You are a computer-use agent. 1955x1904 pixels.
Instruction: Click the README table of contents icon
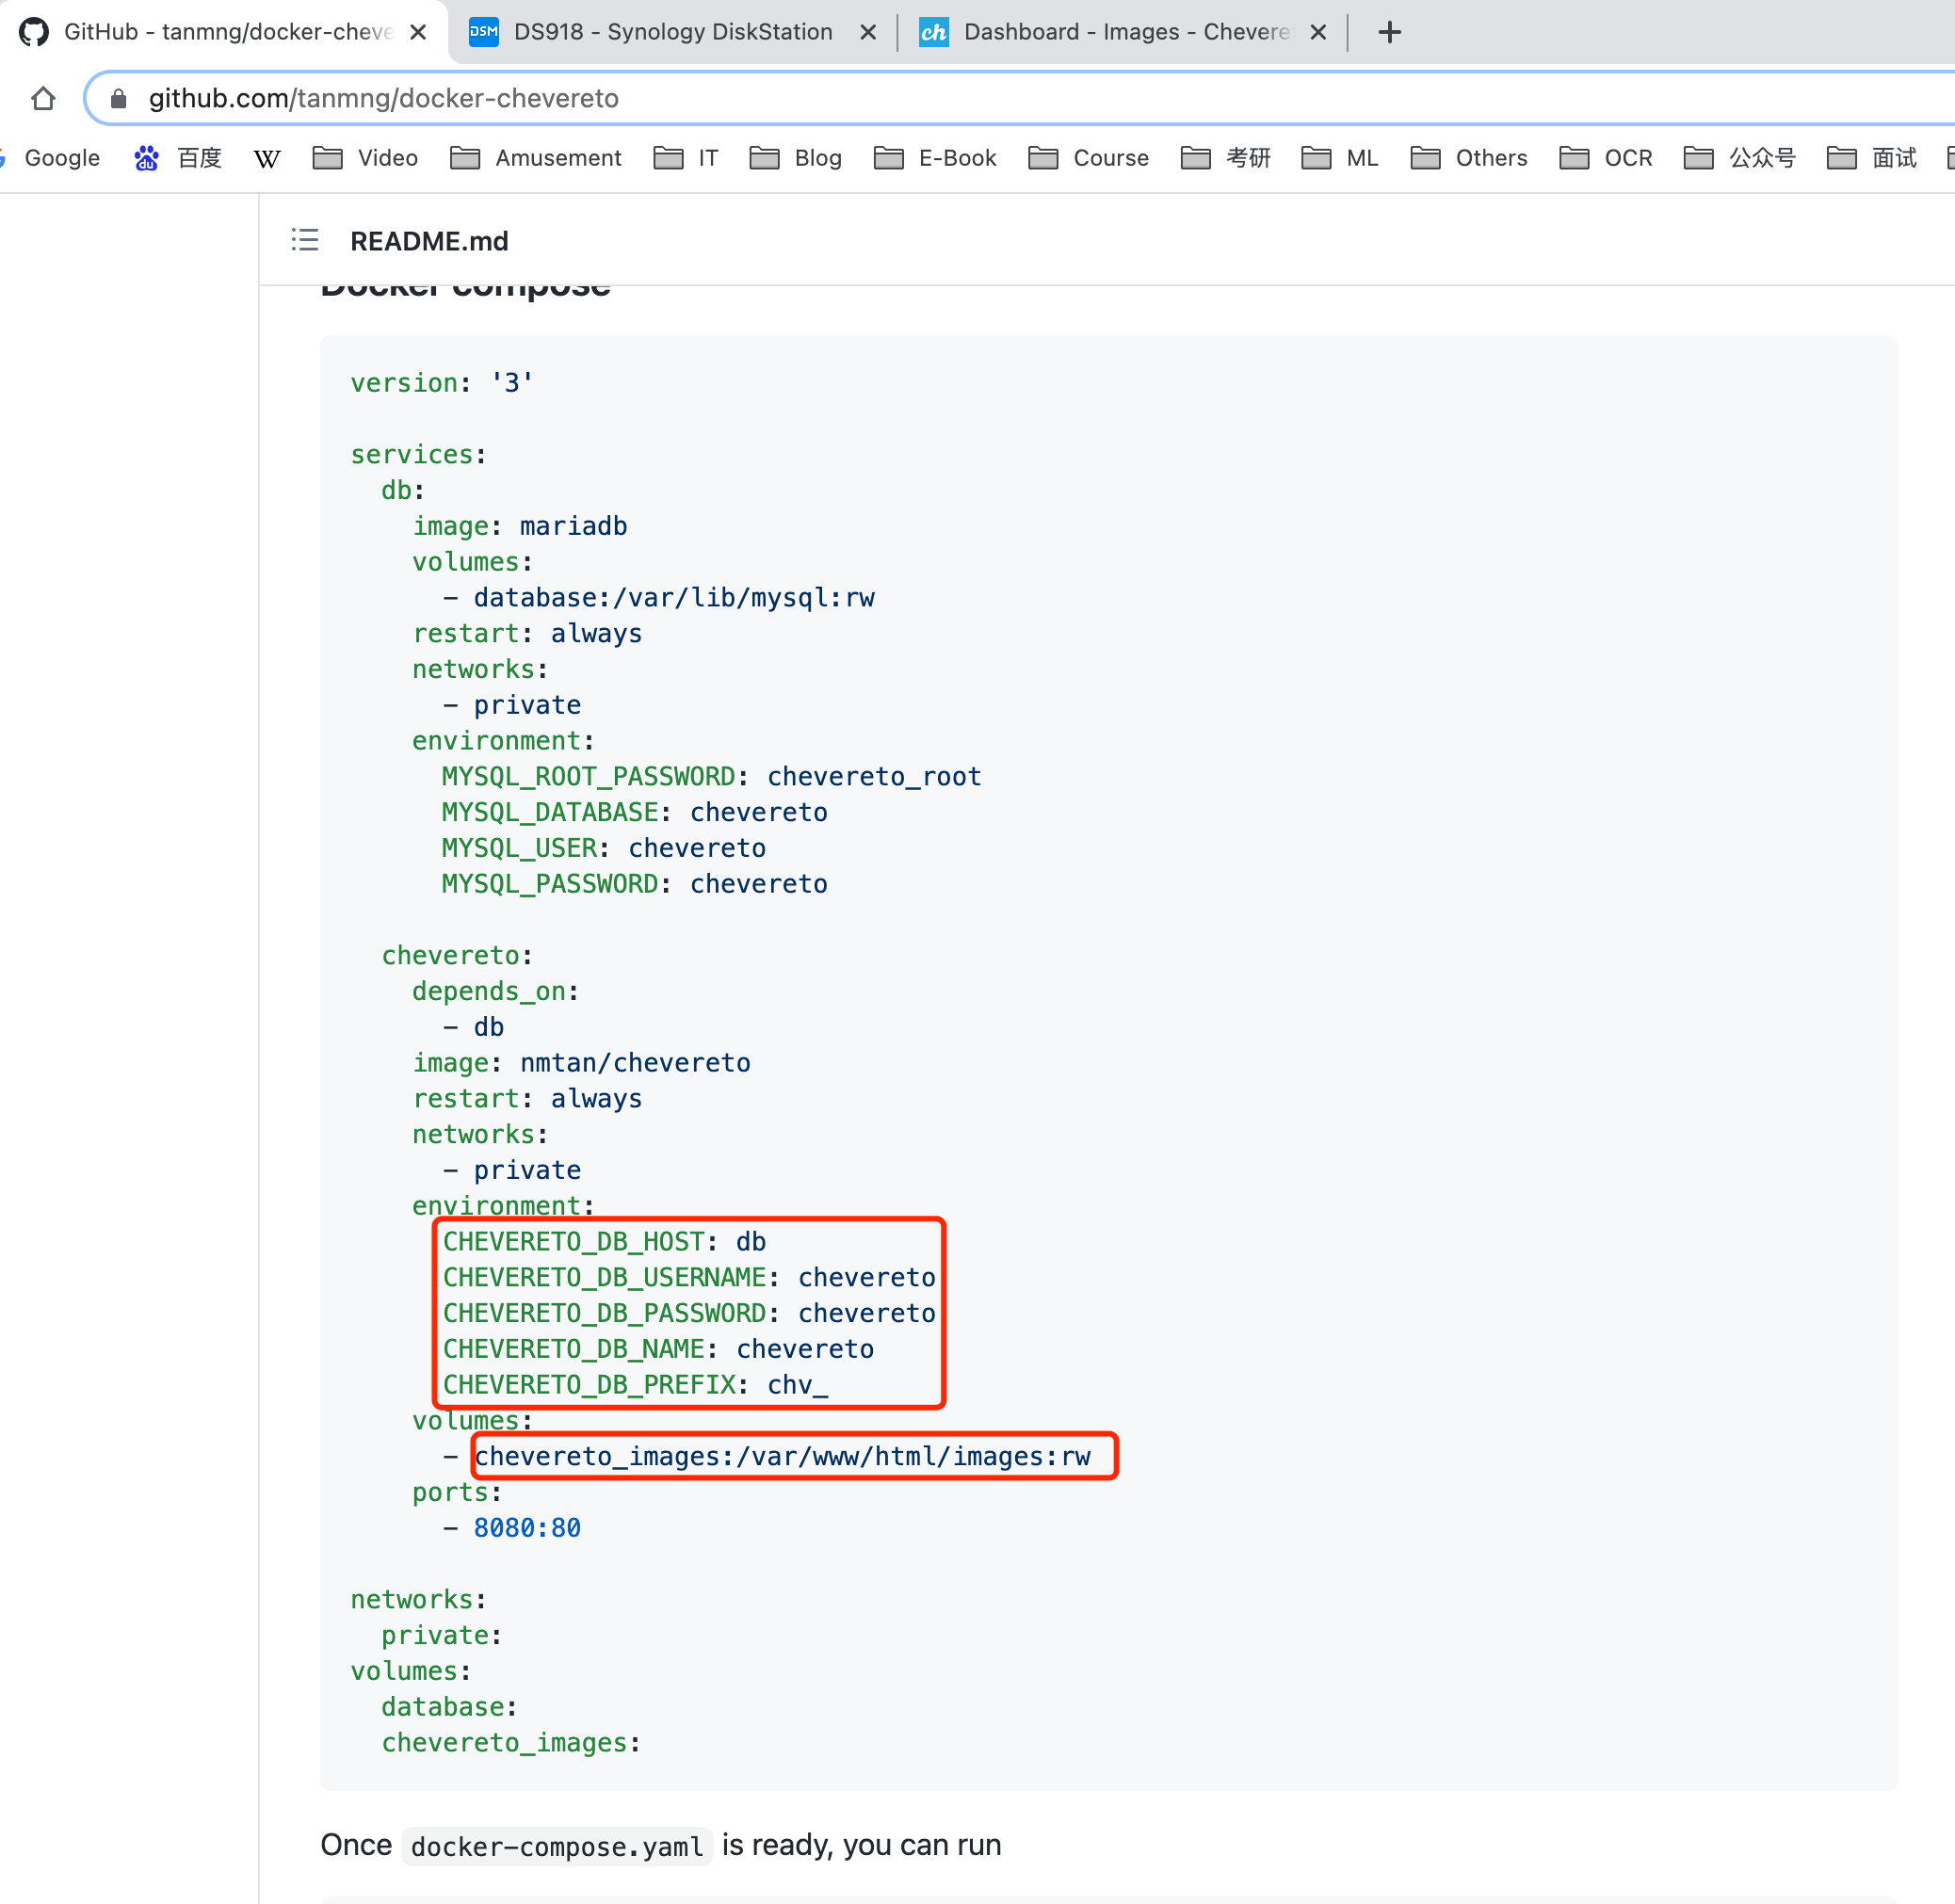(x=304, y=240)
